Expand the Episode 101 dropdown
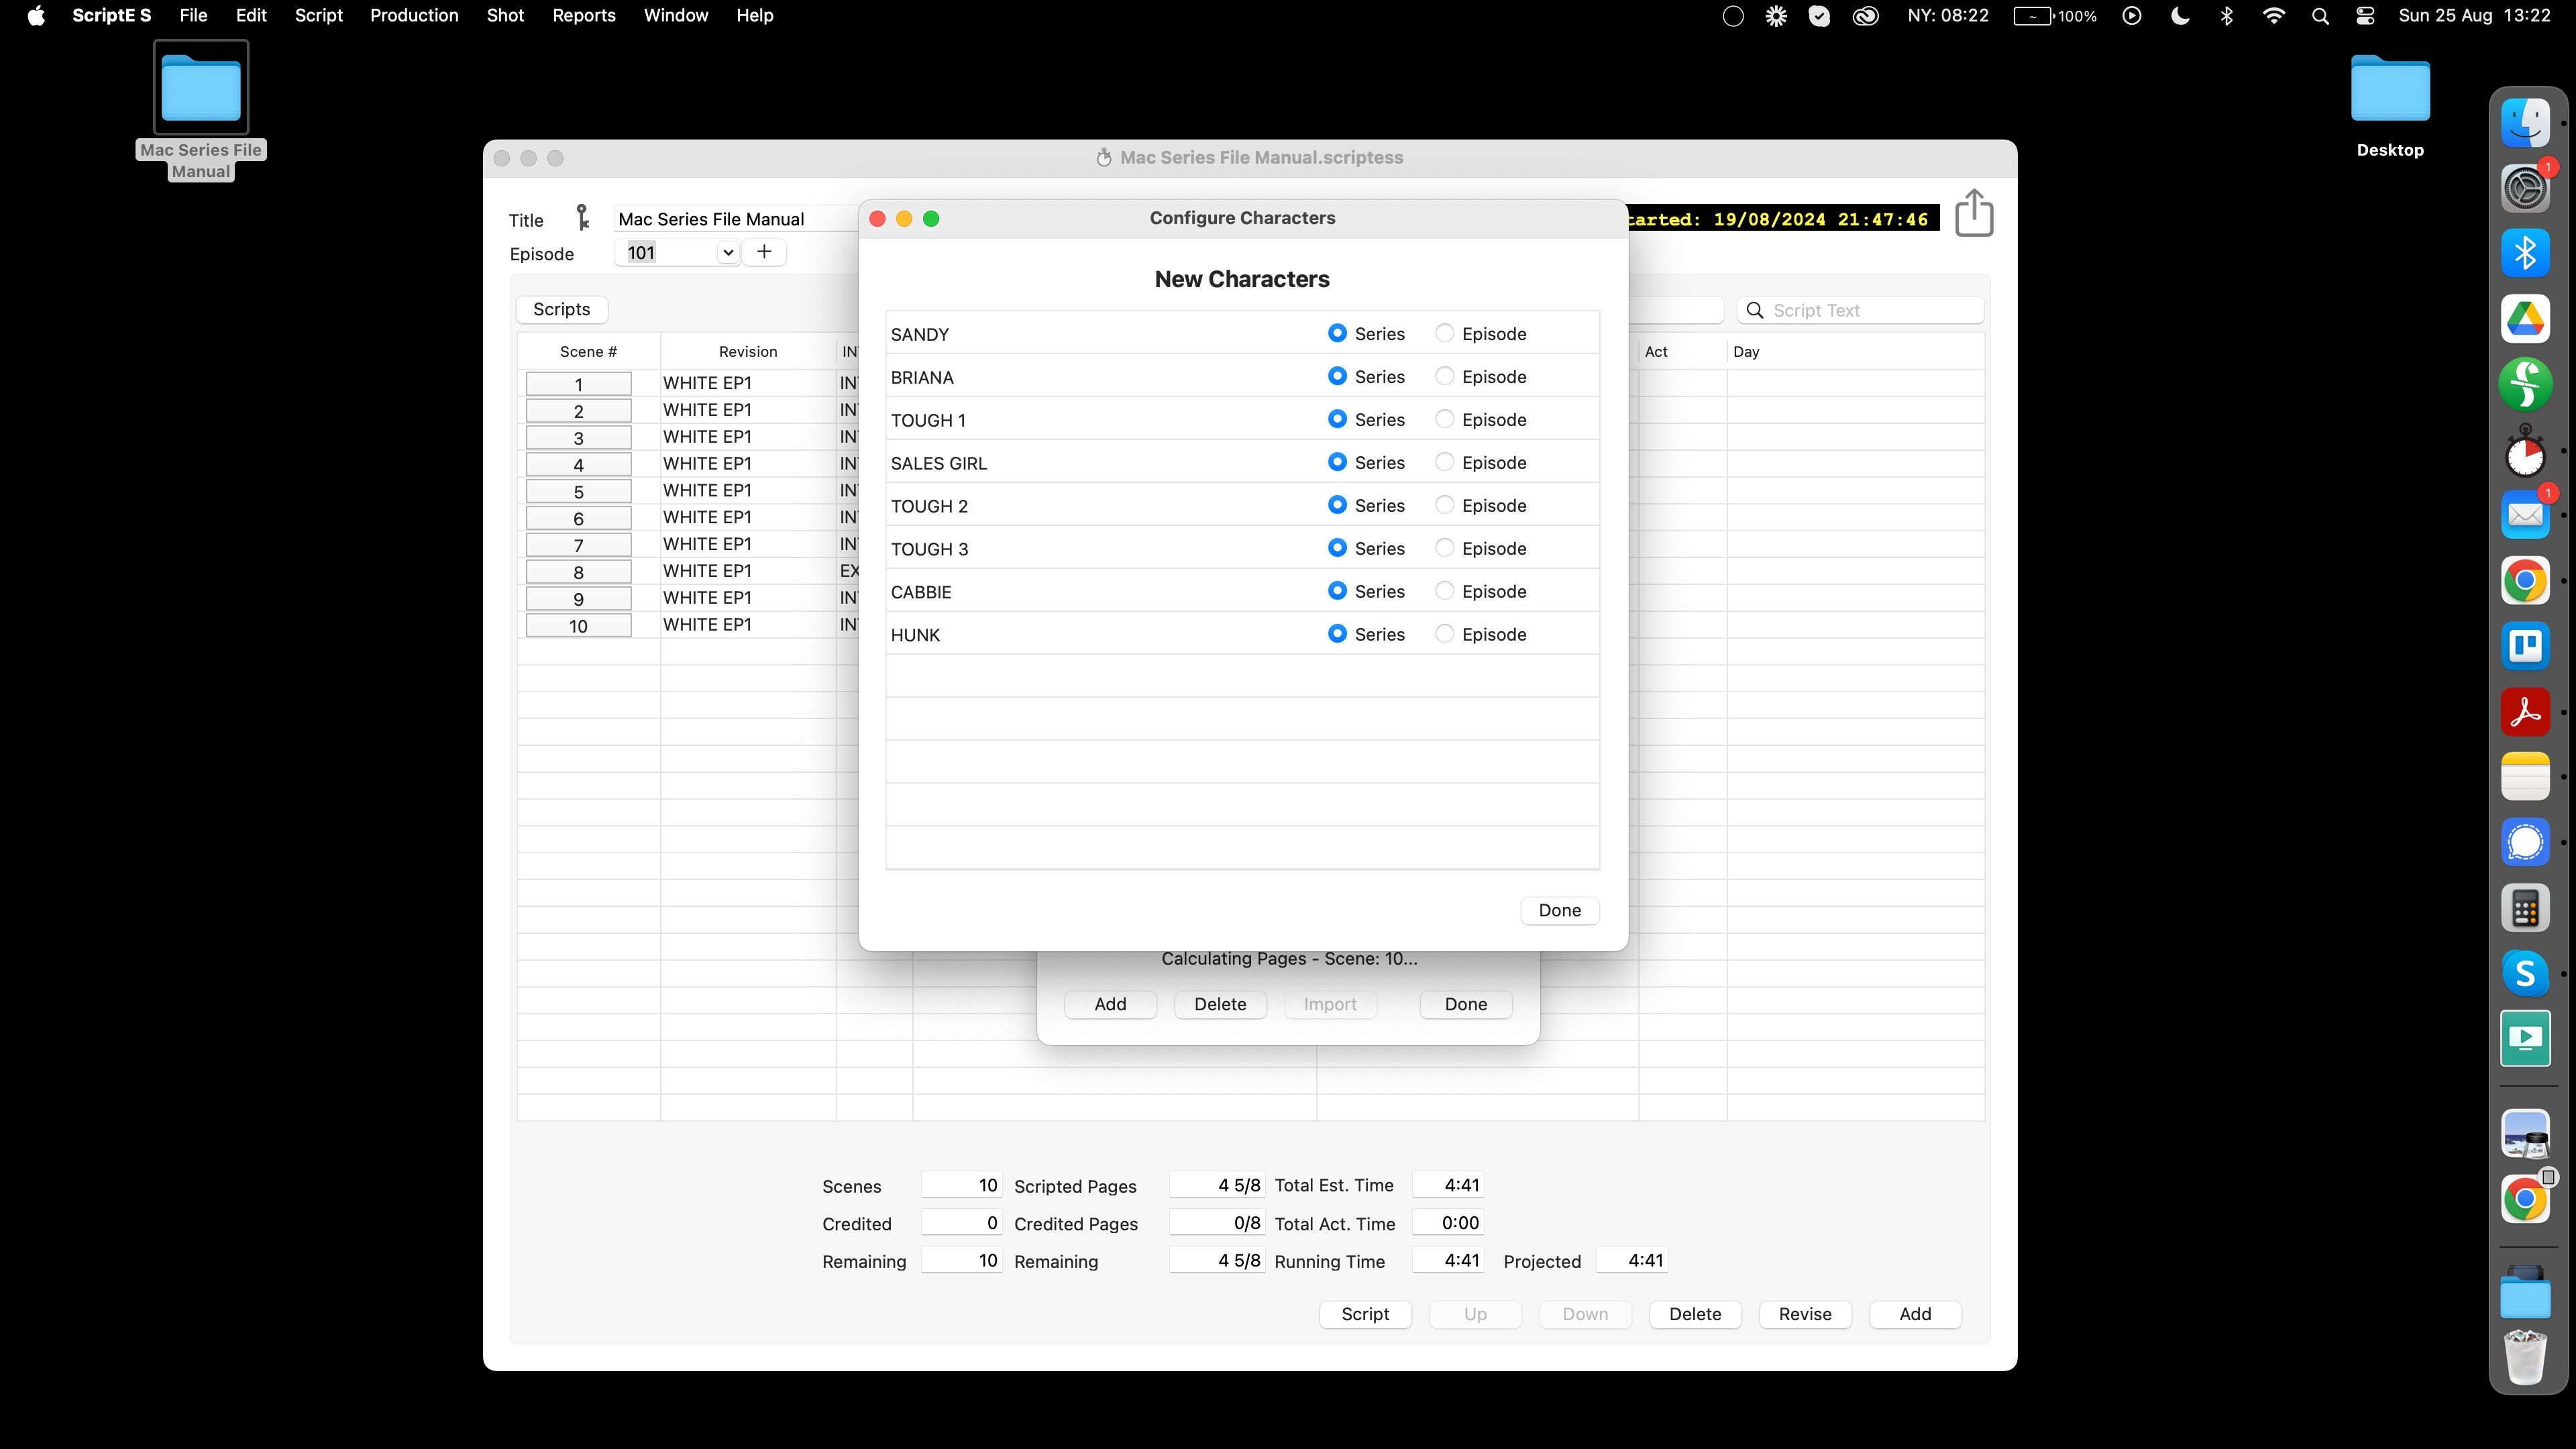Image resolution: width=2576 pixels, height=1449 pixels. (728, 253)
